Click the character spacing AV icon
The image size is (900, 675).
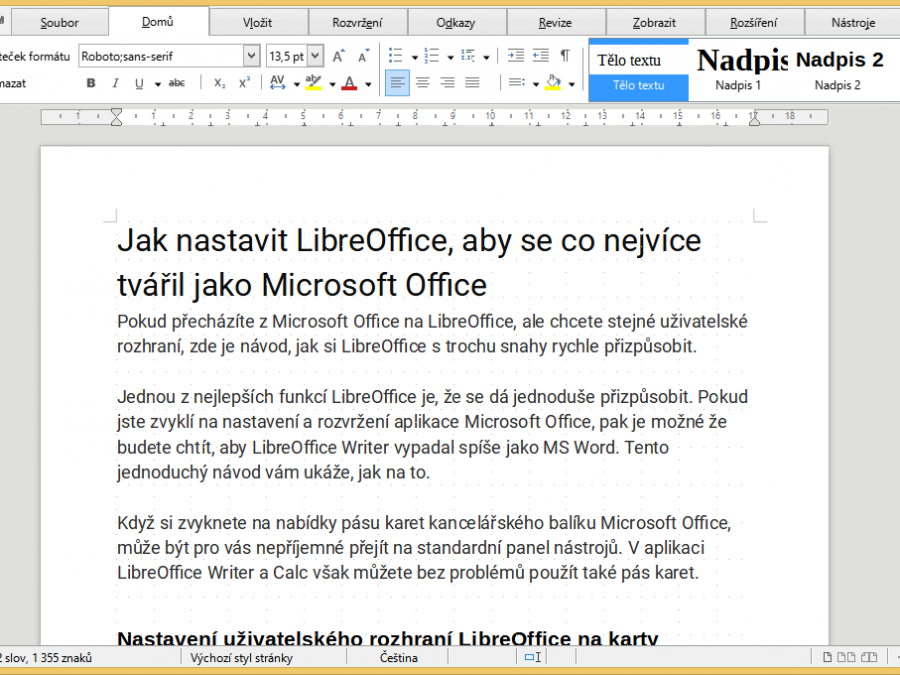point(277,83)
